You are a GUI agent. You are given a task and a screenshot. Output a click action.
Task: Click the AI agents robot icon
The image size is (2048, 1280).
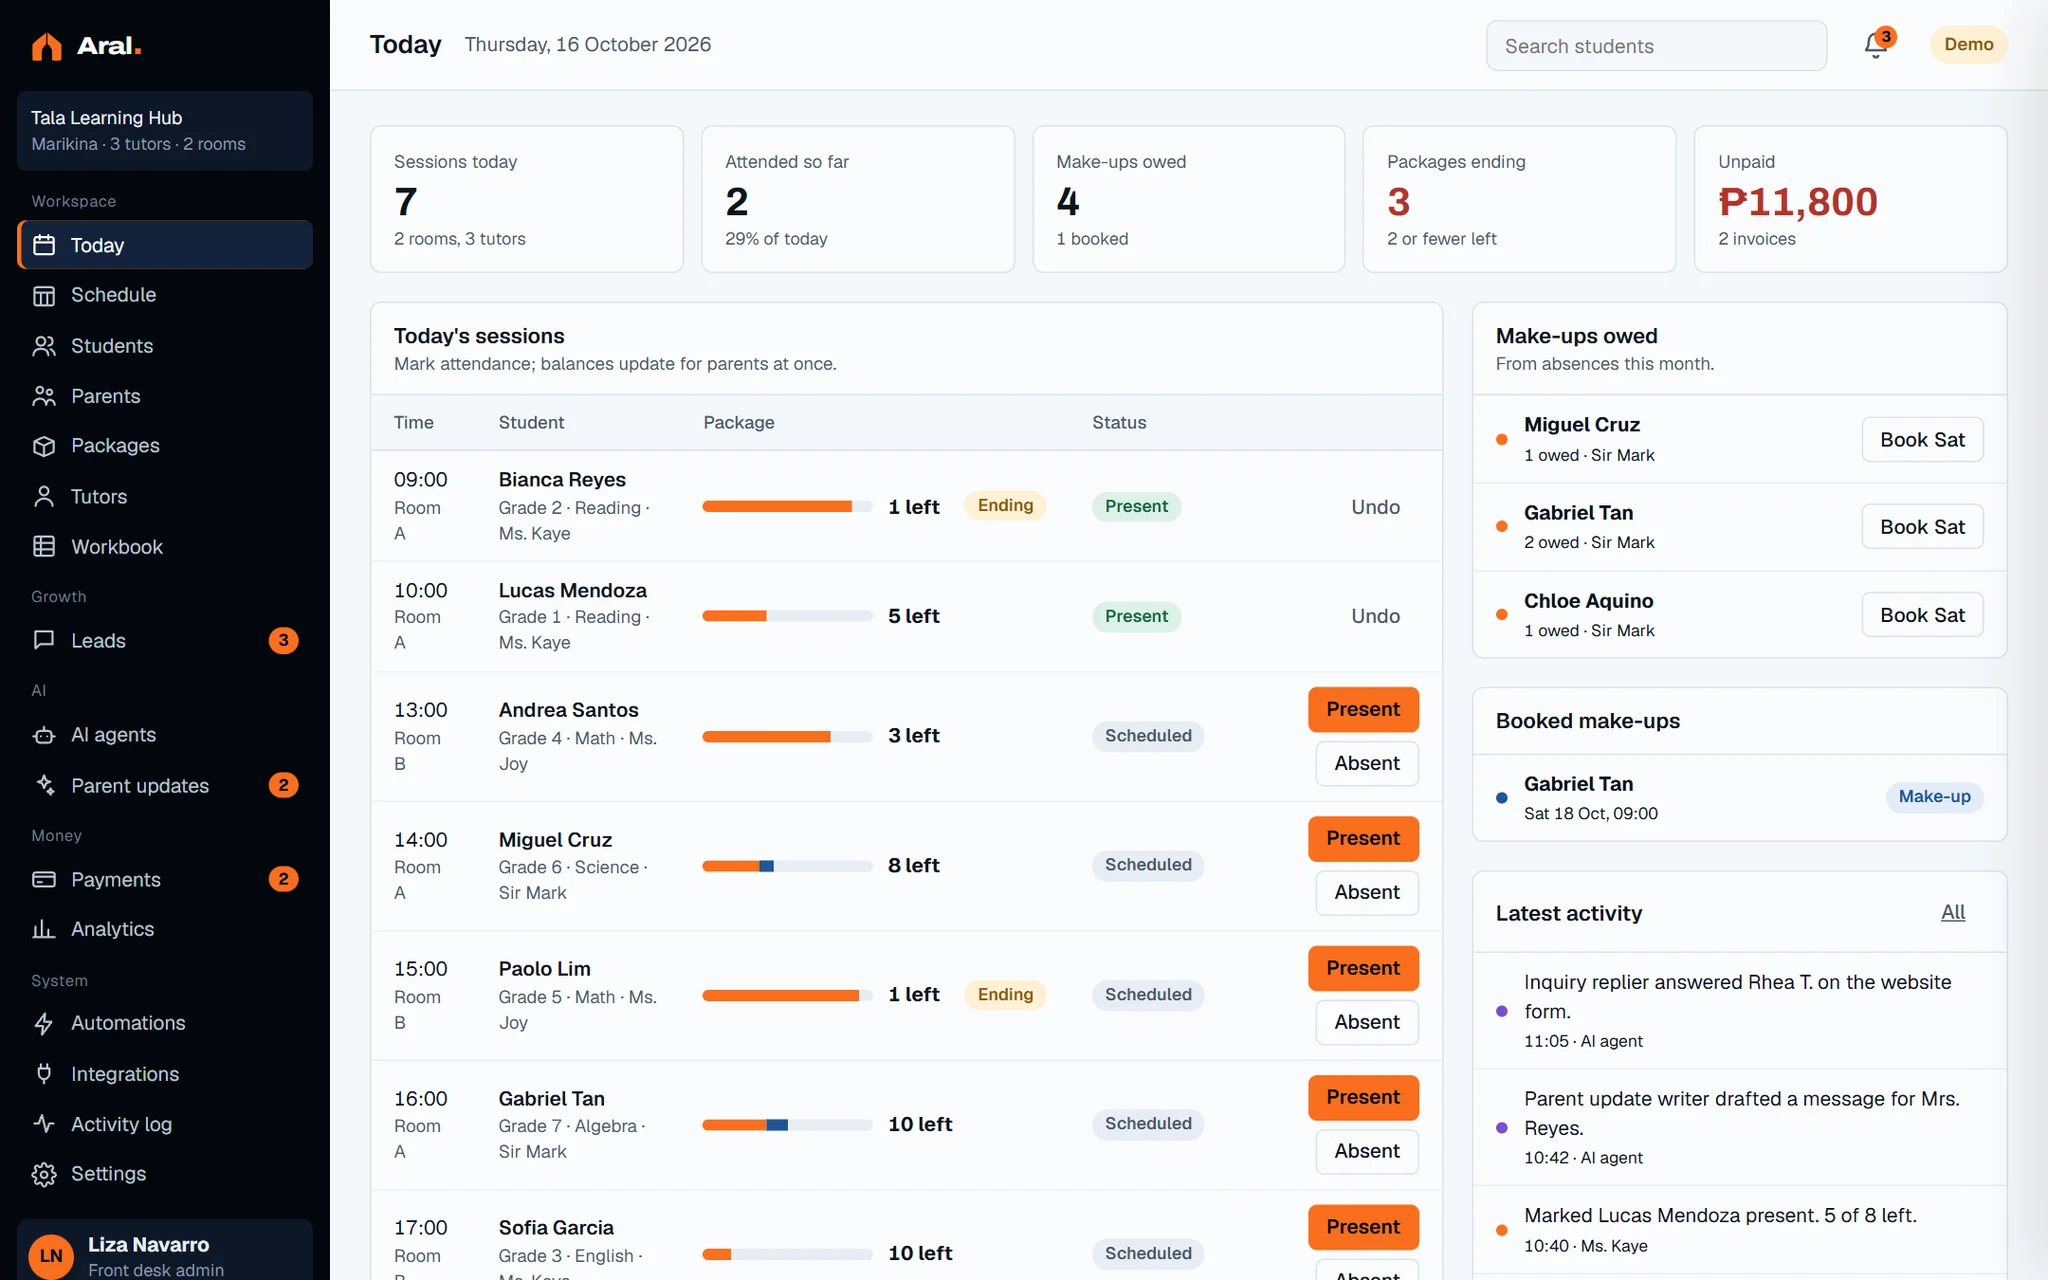(44, 735)
